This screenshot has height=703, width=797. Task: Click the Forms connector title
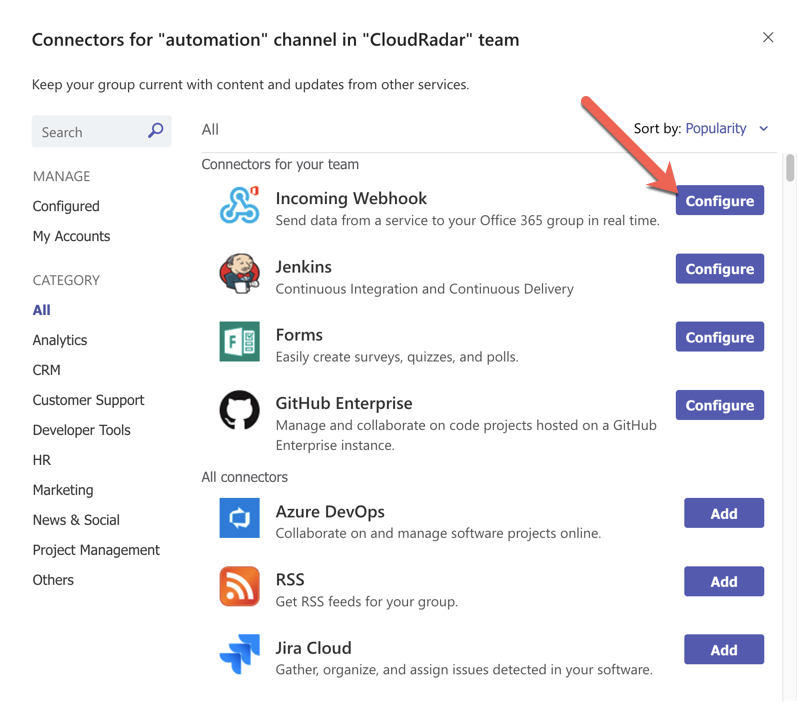[x=299, y=335]
